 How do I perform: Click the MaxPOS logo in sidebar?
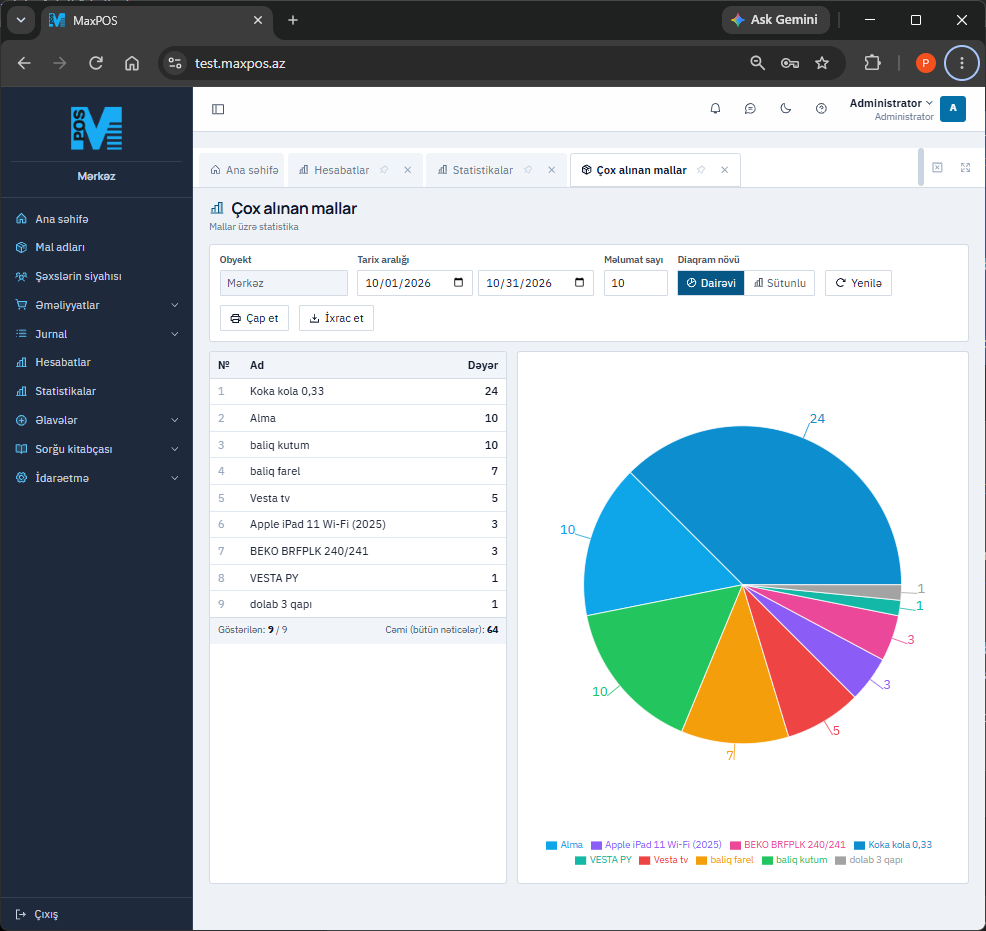pyautogui.click(x=96, y=128)
